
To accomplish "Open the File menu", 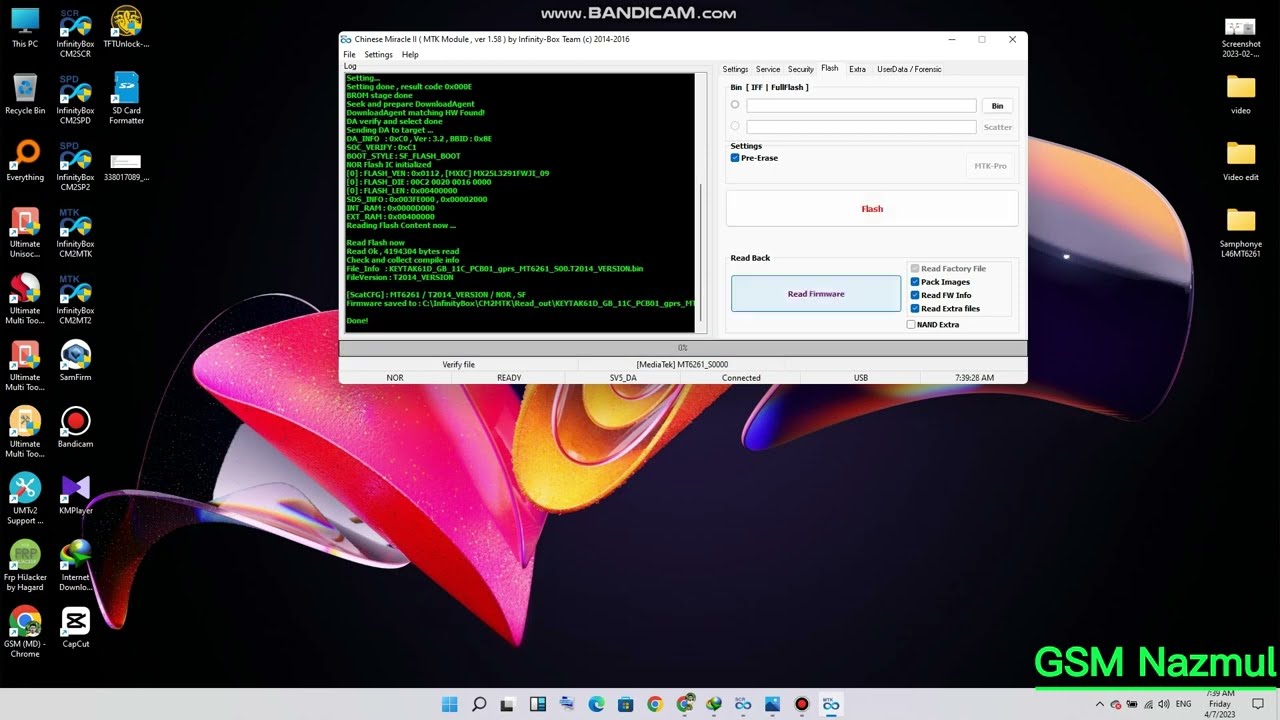I will pyautogui.click(x=349, y=55).
